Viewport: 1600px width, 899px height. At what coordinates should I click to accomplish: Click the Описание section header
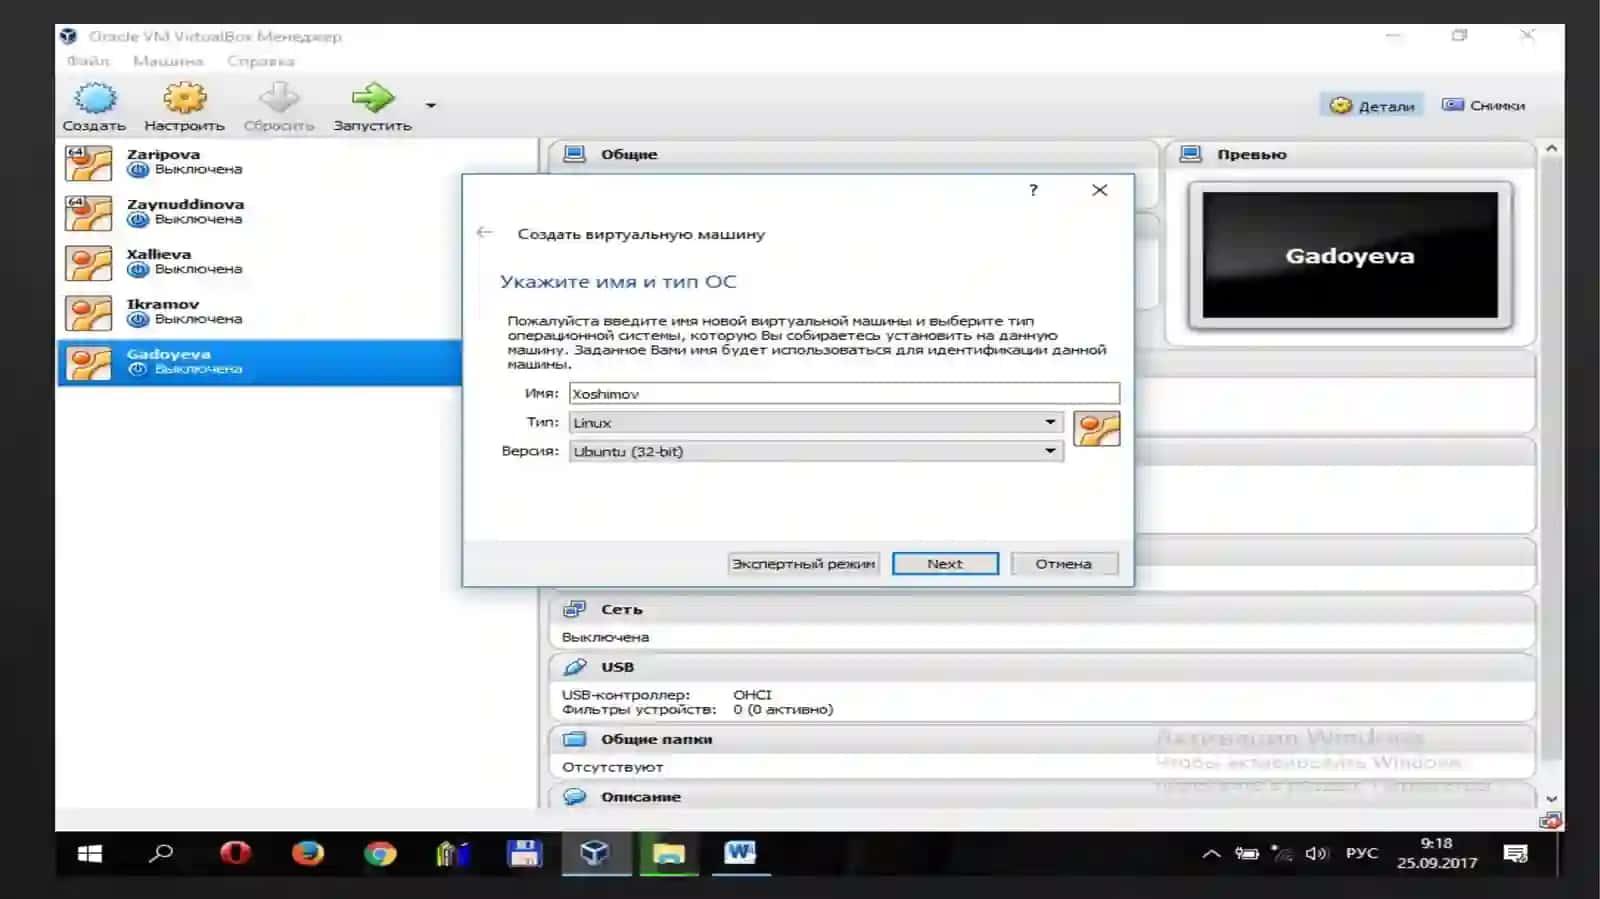1042,796
